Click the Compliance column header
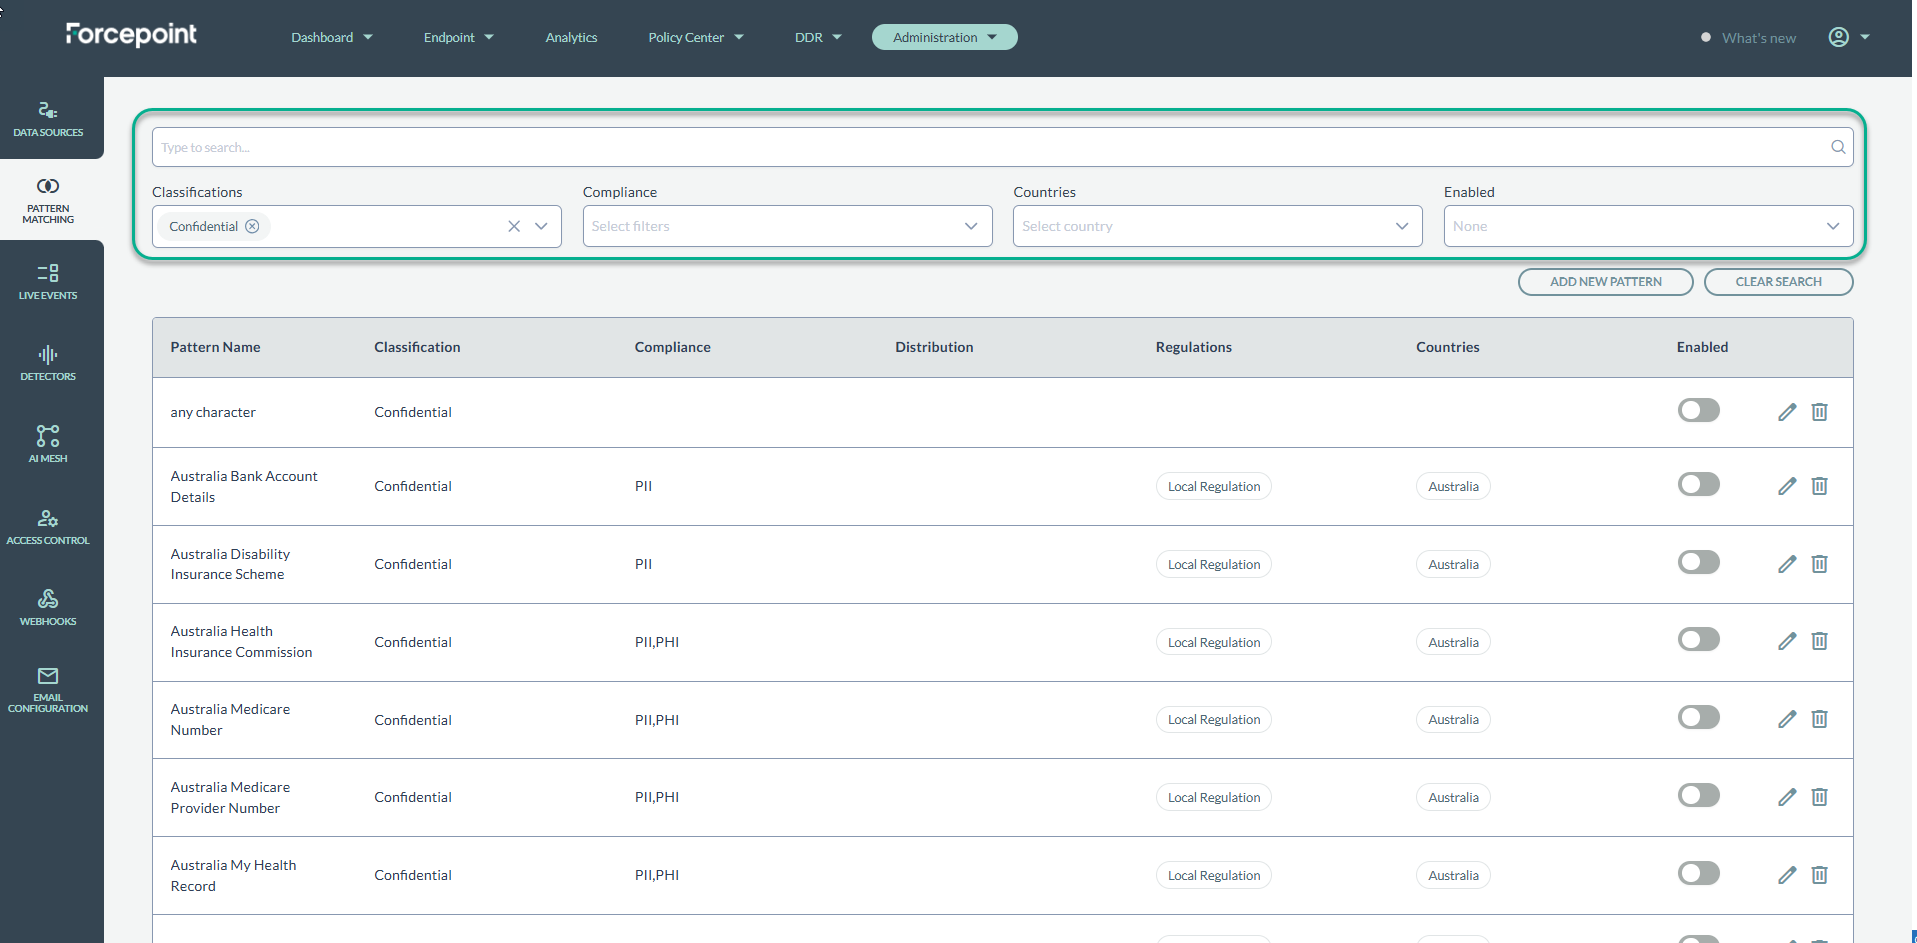This screenshot has height=943, width=1917. [672, 347]
